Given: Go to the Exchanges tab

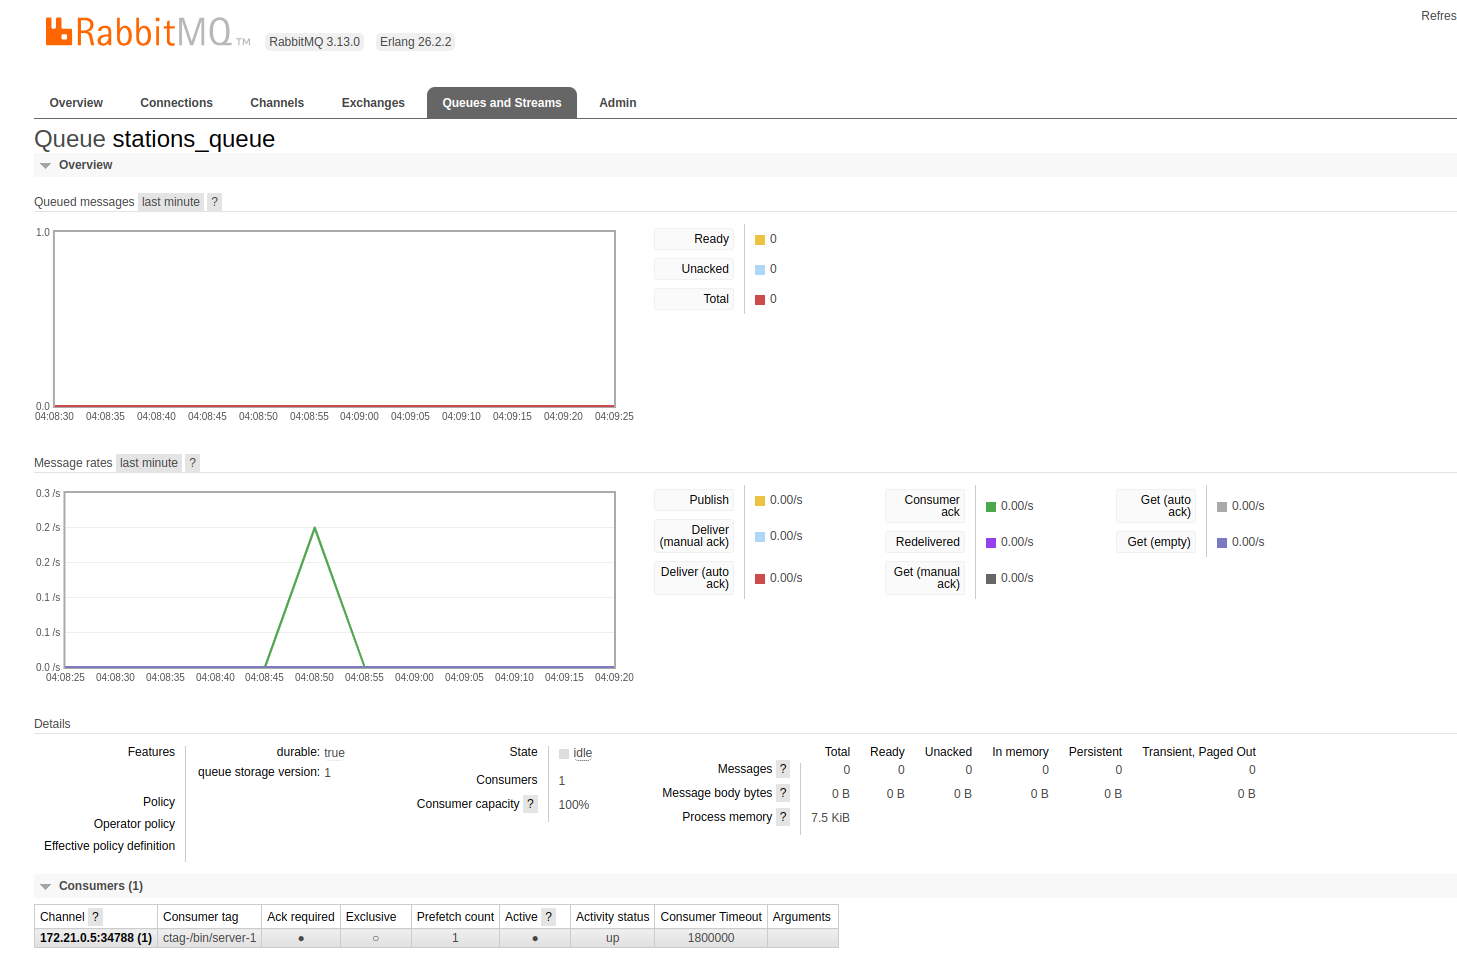Looking at the screenshot, I should pos(373,103).
